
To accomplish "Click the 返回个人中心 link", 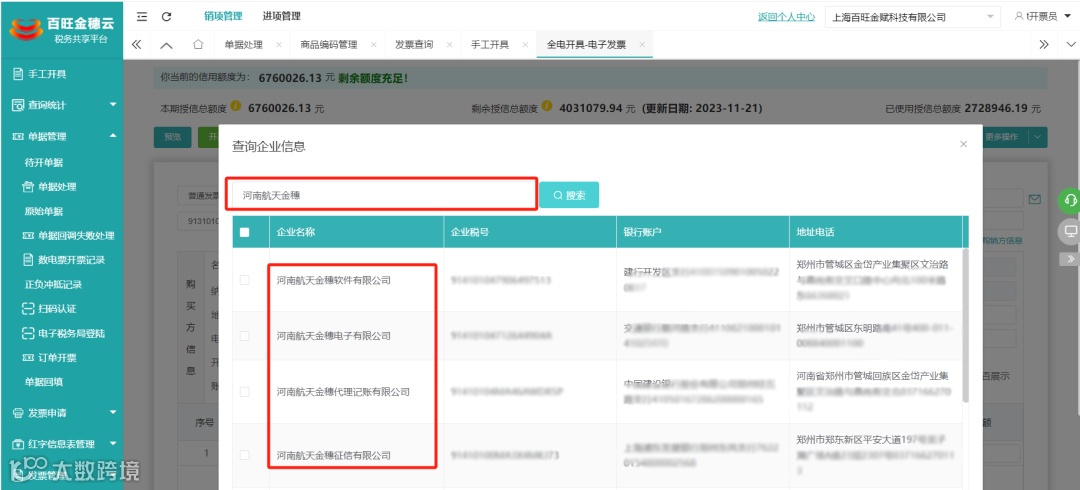I will [787, 17].
